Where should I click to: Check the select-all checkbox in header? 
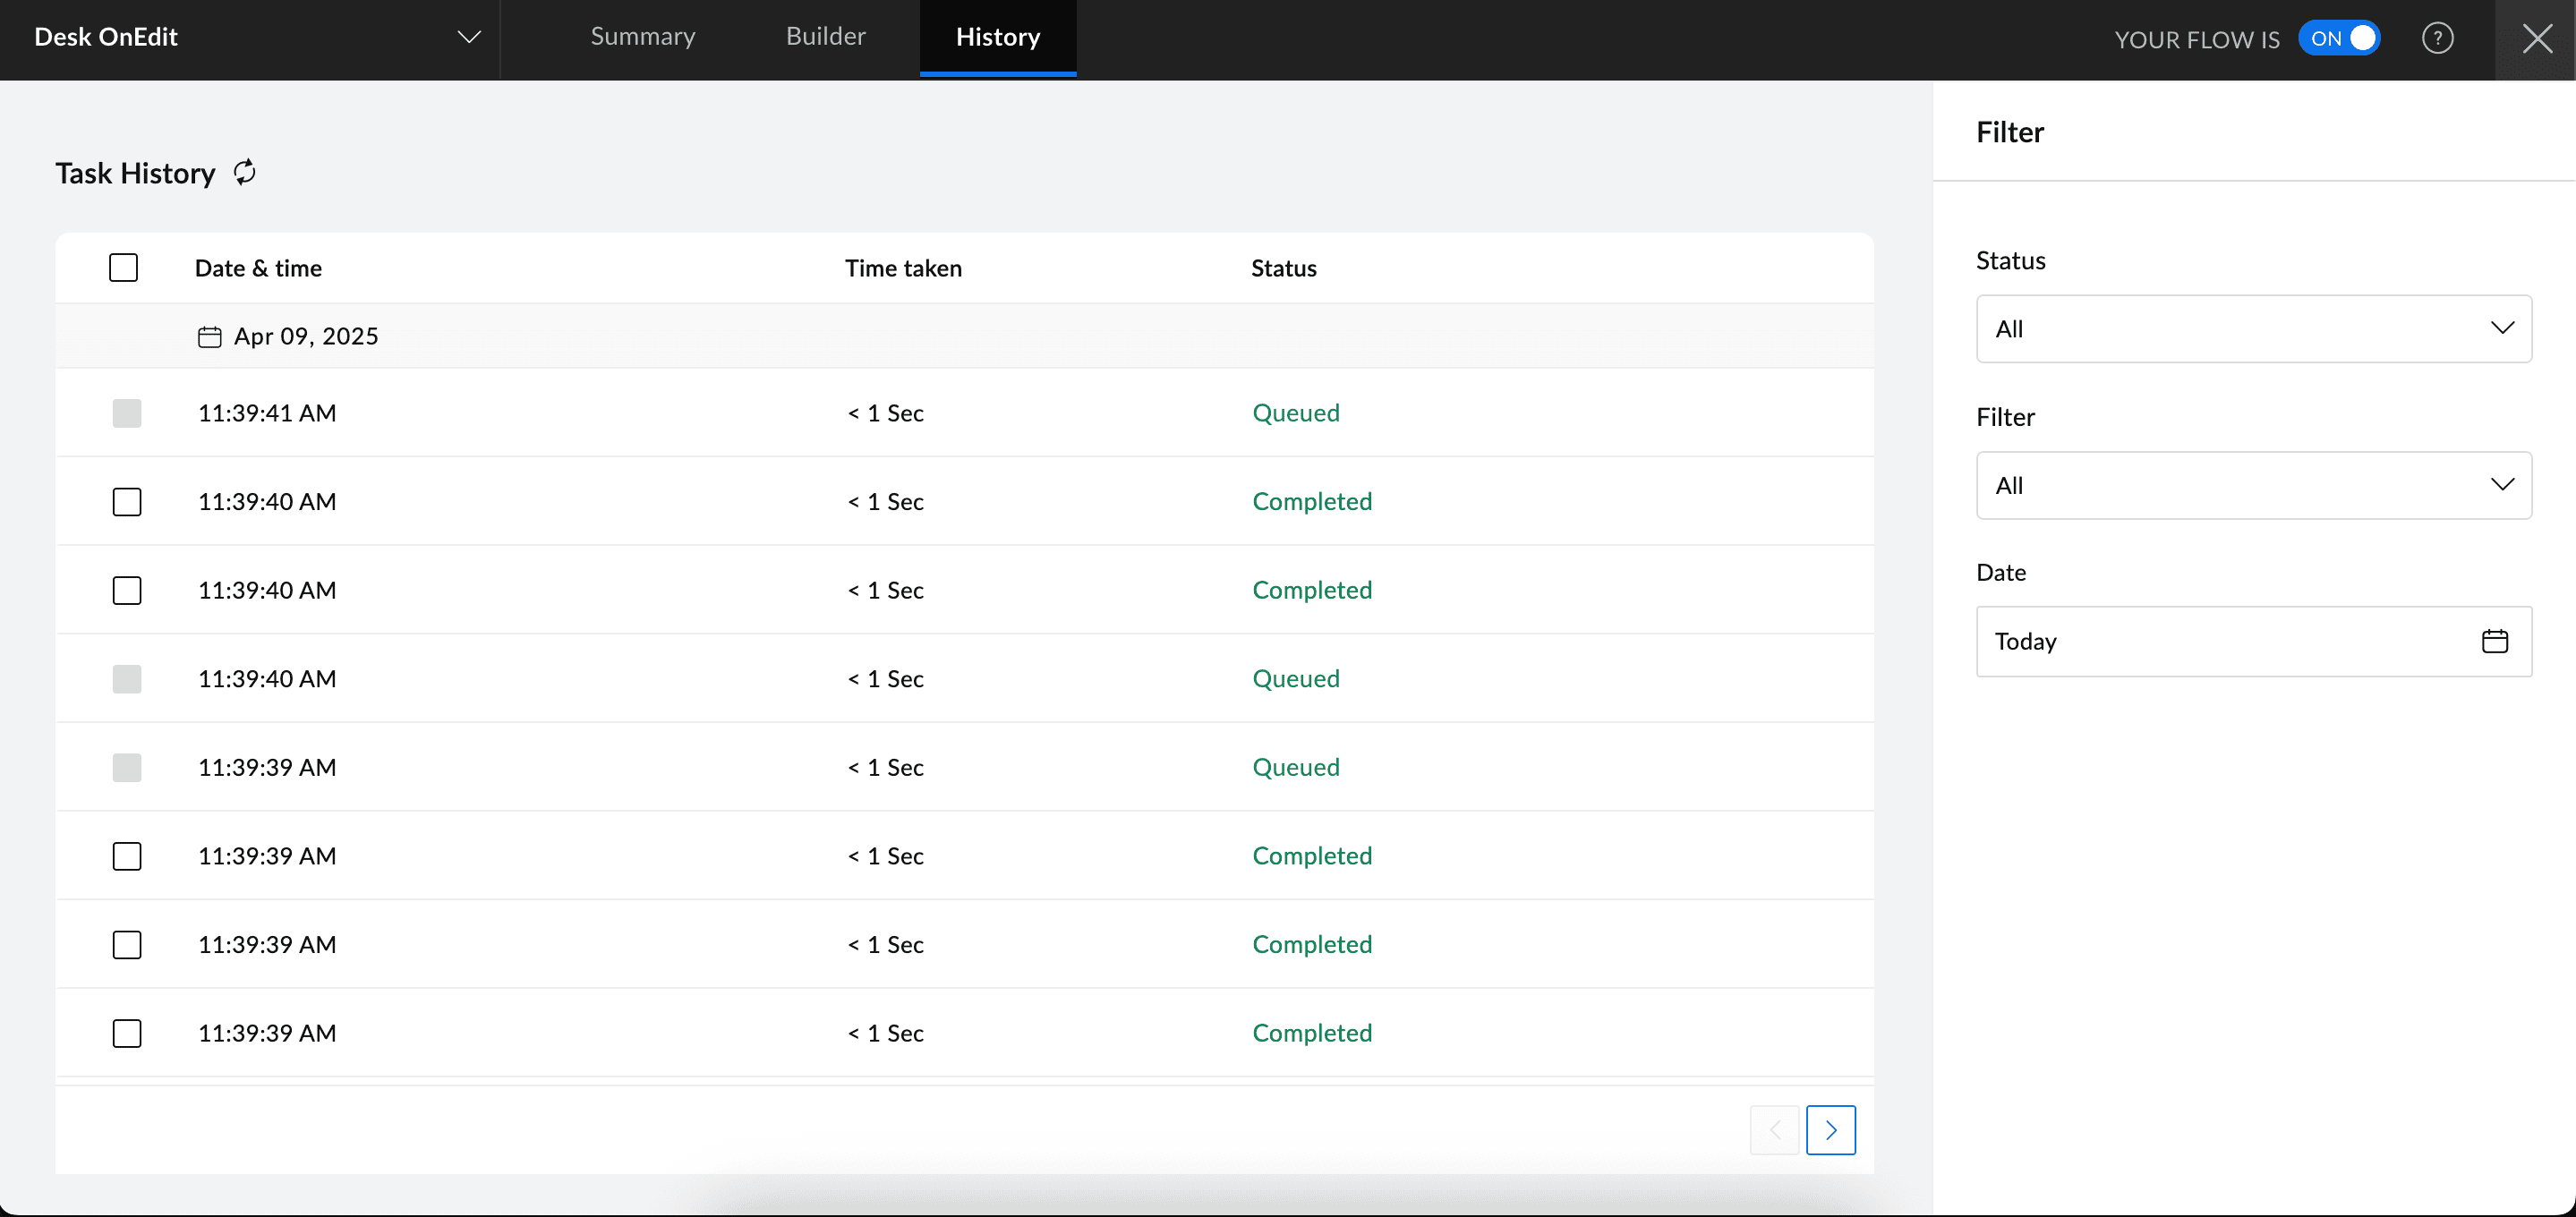[123, 268]
